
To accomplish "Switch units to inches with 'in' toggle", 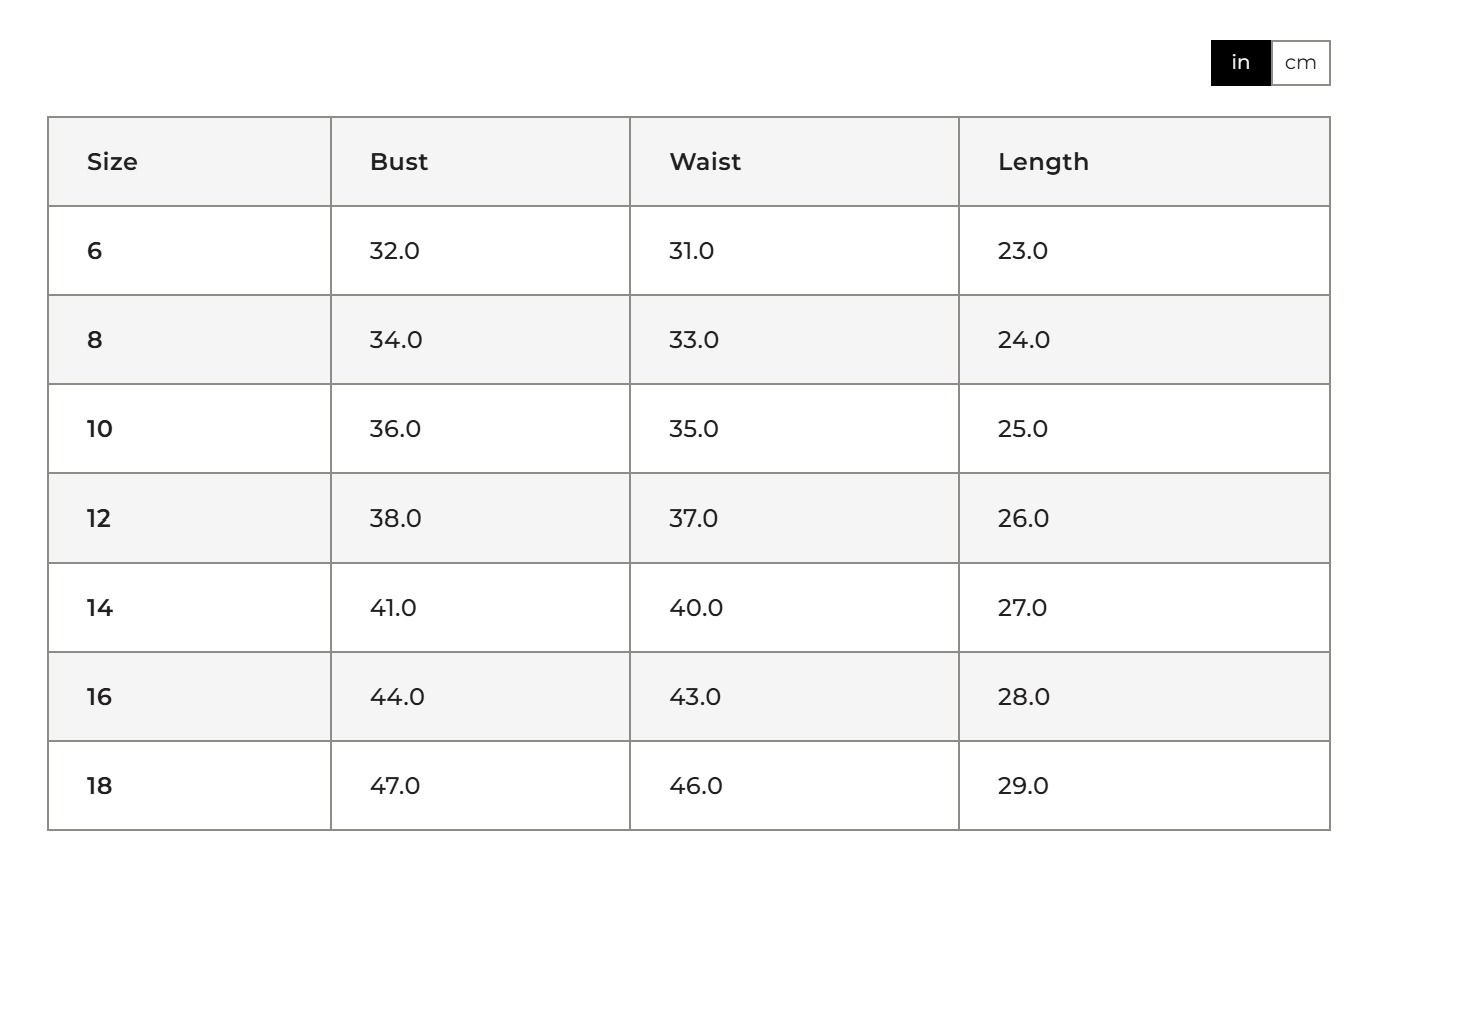I will point(1241,63).
